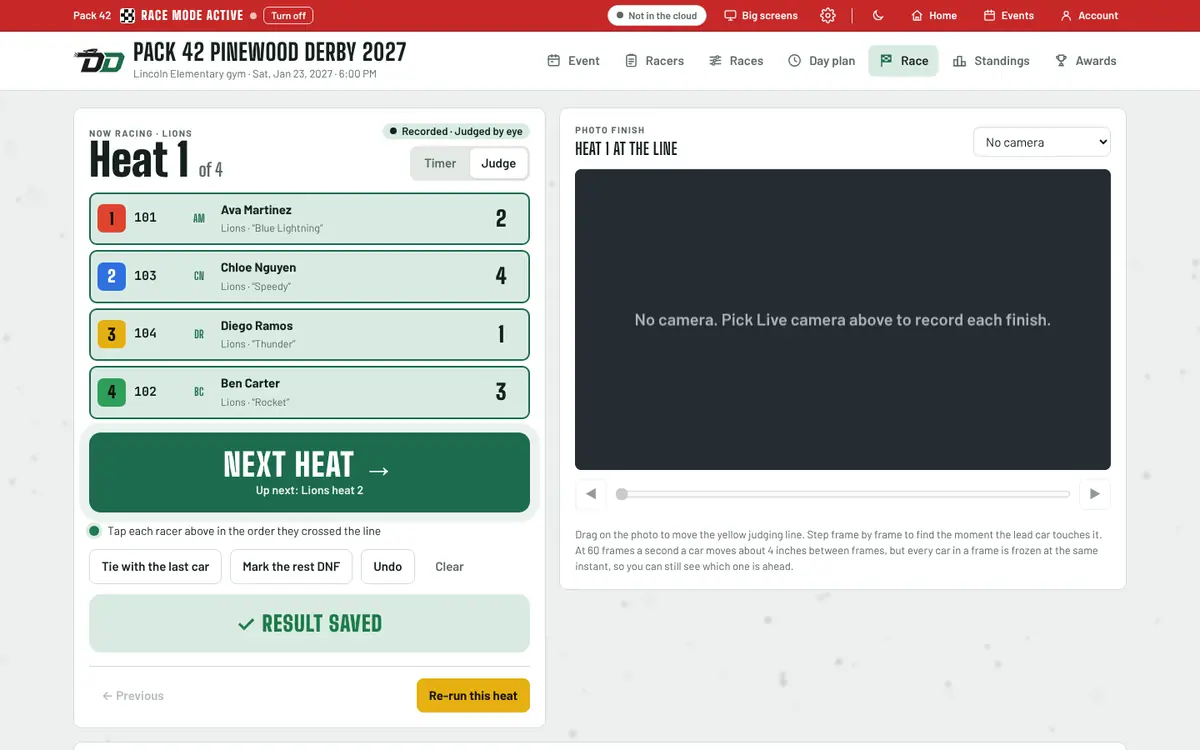
Task: Click Chloe Nguyen racer row
Action: [309, 276]
